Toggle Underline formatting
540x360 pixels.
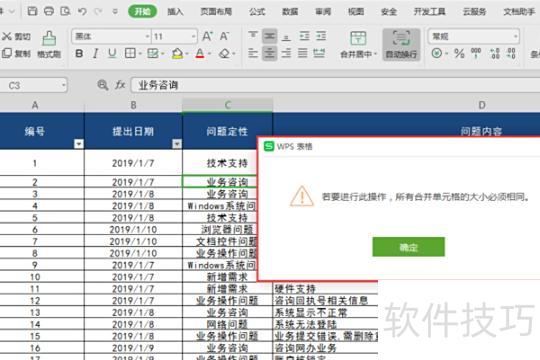[x=112, y=53]
